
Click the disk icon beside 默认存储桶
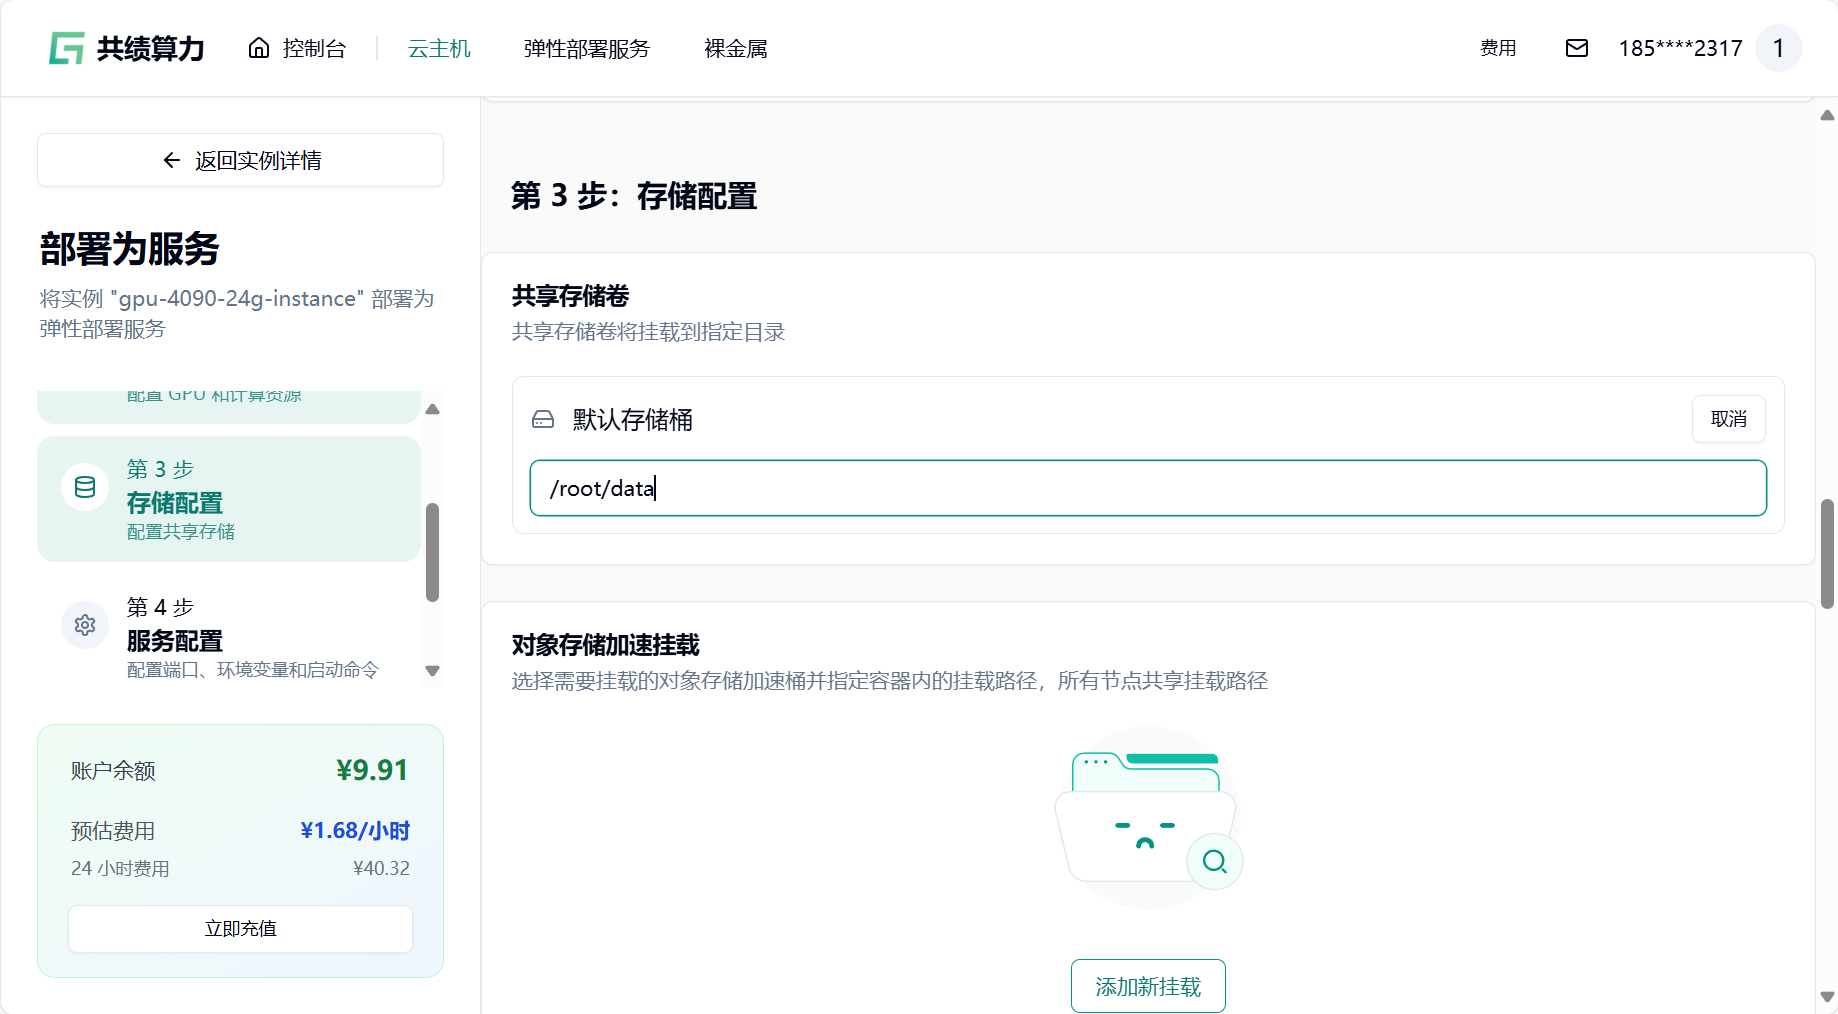[x=543, y=420]
